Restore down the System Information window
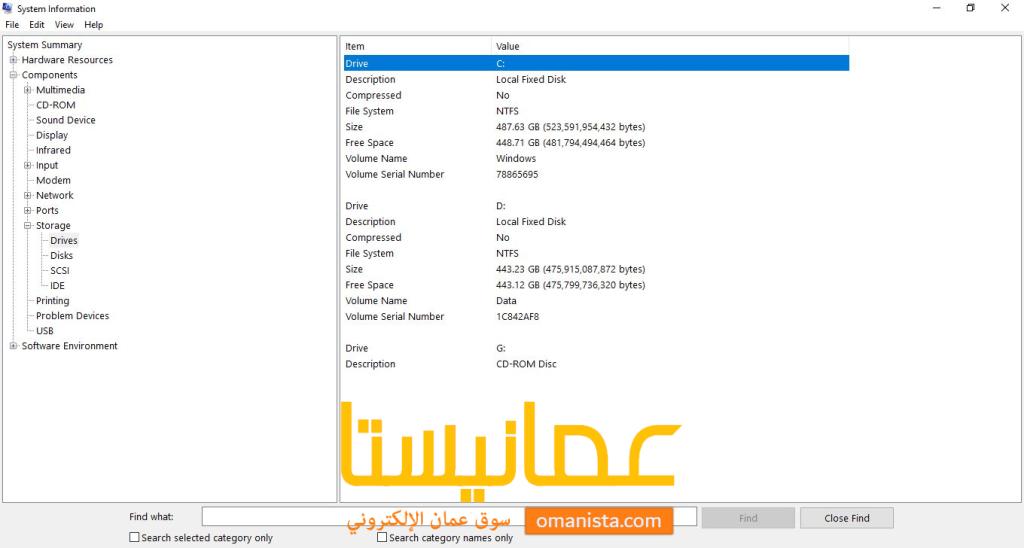 [x=970, y=8]
